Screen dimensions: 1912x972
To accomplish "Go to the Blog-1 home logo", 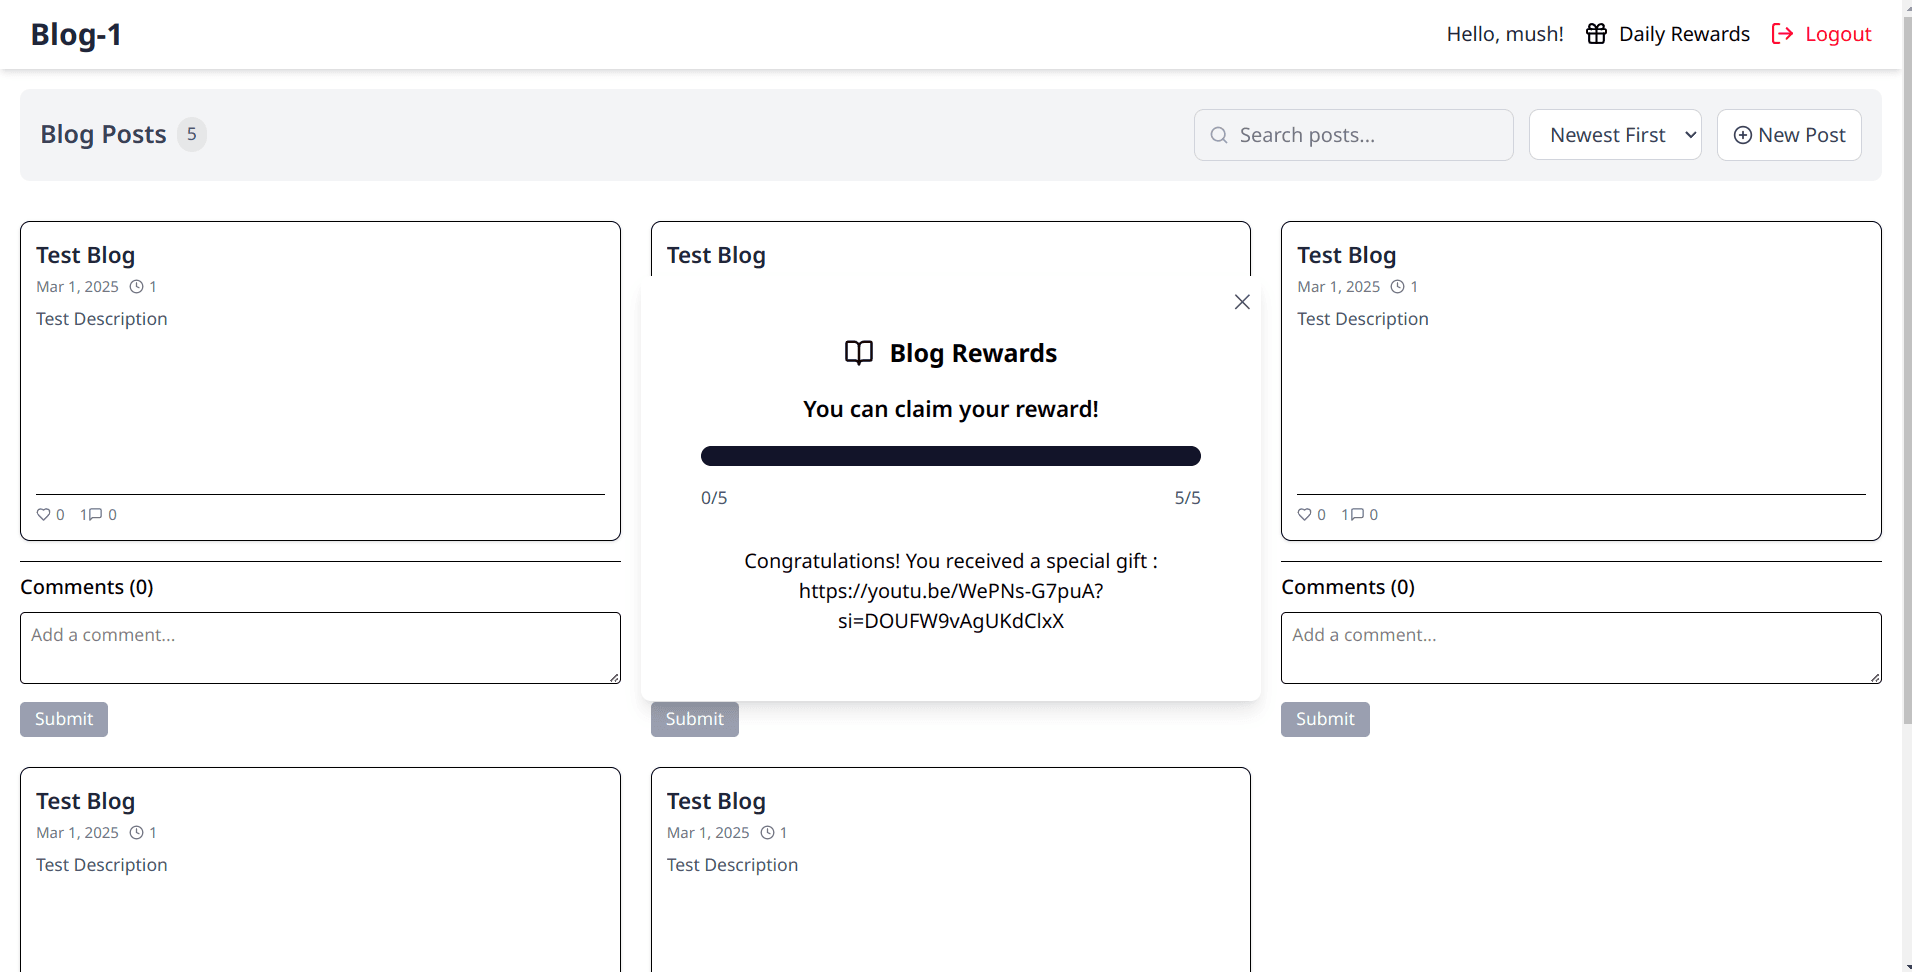I will pos(76,34).
